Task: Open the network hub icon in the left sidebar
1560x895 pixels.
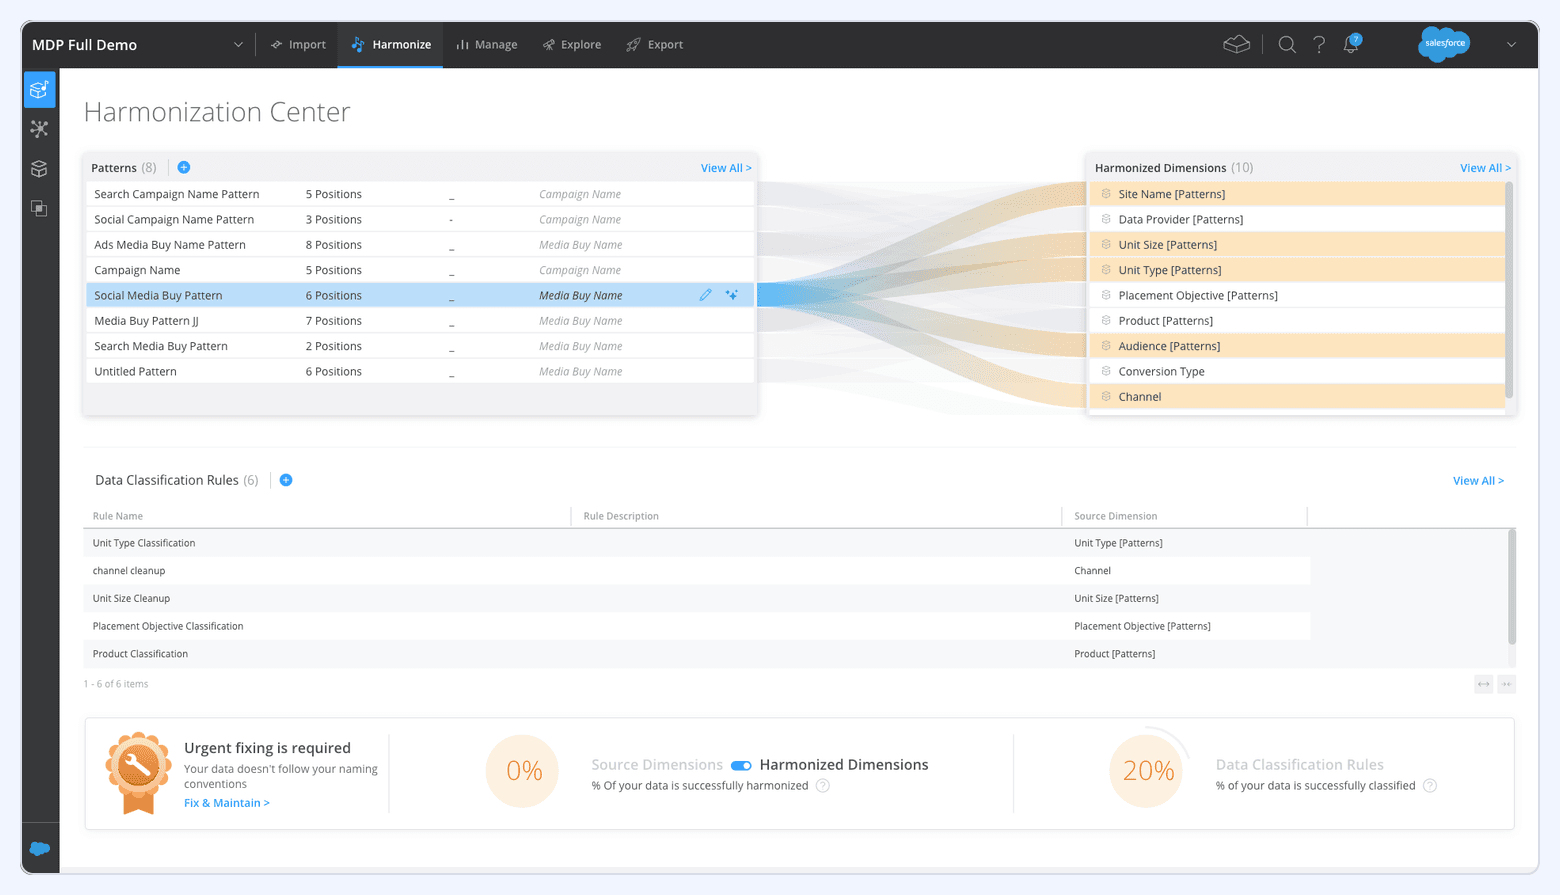Action: tap(39, 129)
